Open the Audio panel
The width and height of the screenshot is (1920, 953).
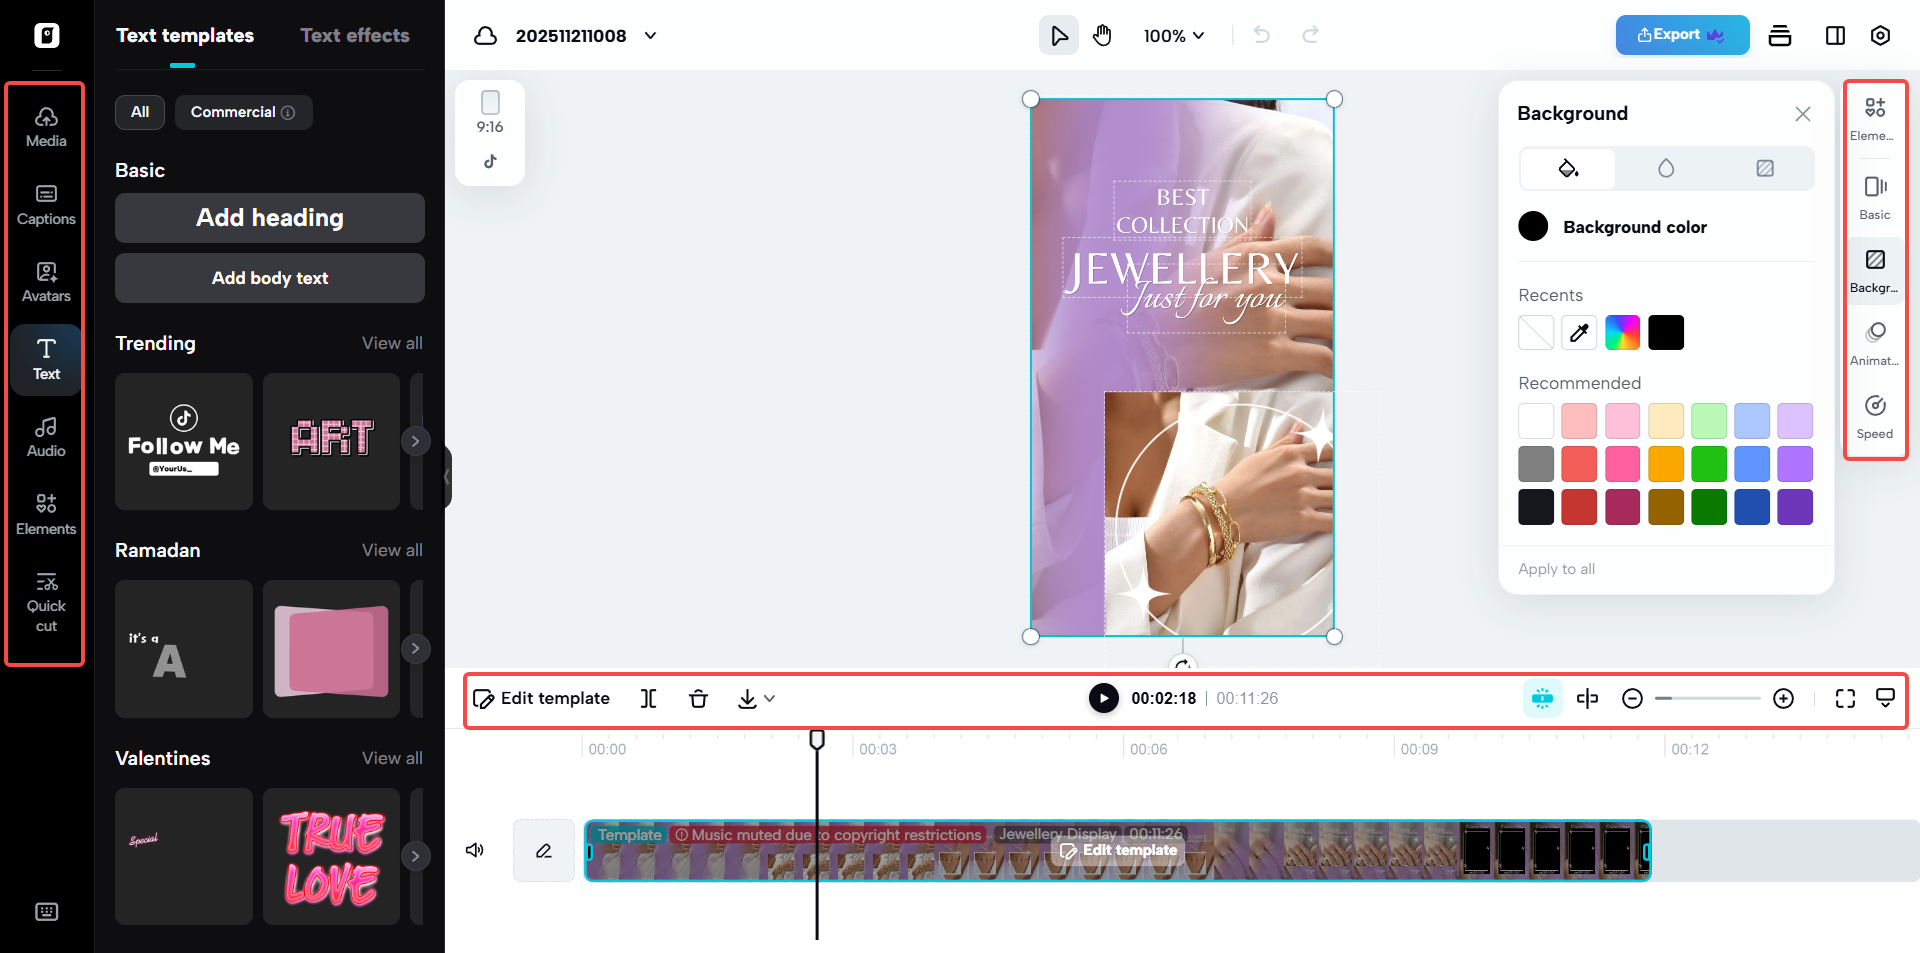coord(45,436)
